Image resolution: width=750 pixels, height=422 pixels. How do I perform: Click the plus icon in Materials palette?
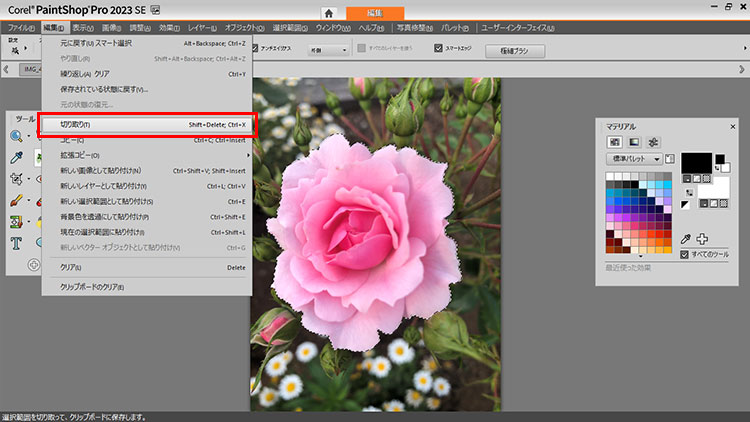(x=702, y=239)
